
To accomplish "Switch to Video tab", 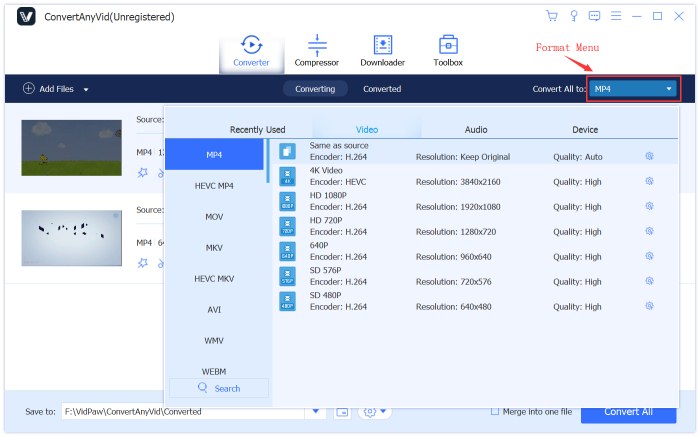I will tap(367, 129).
